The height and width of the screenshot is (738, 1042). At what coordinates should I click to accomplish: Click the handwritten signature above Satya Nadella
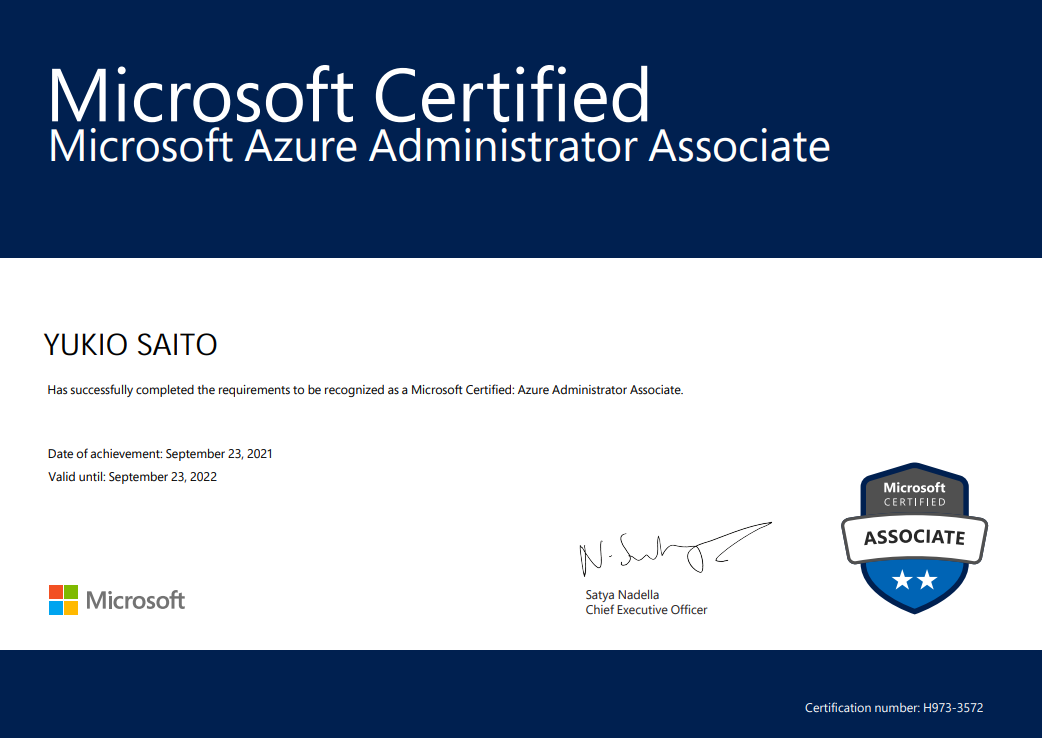tap(672, 547)
